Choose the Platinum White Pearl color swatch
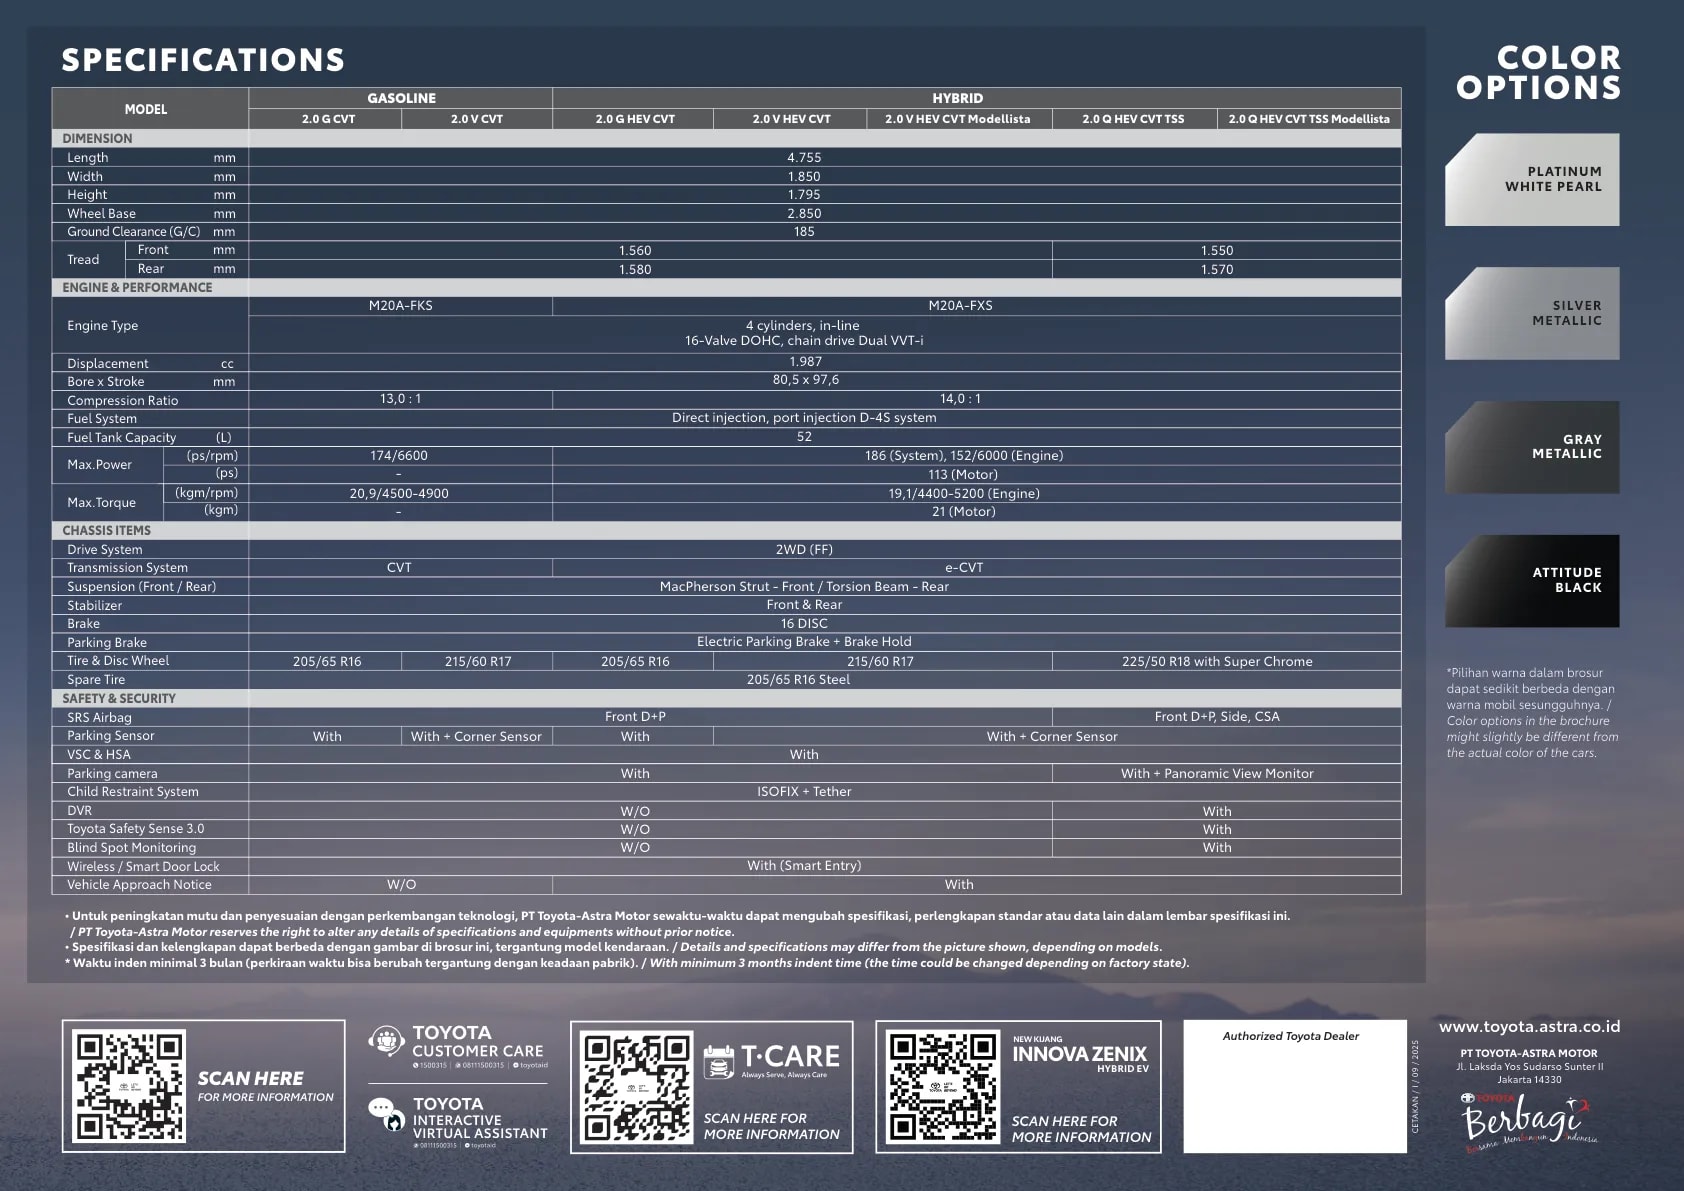1684x1191 pixels. [1532, 180]
